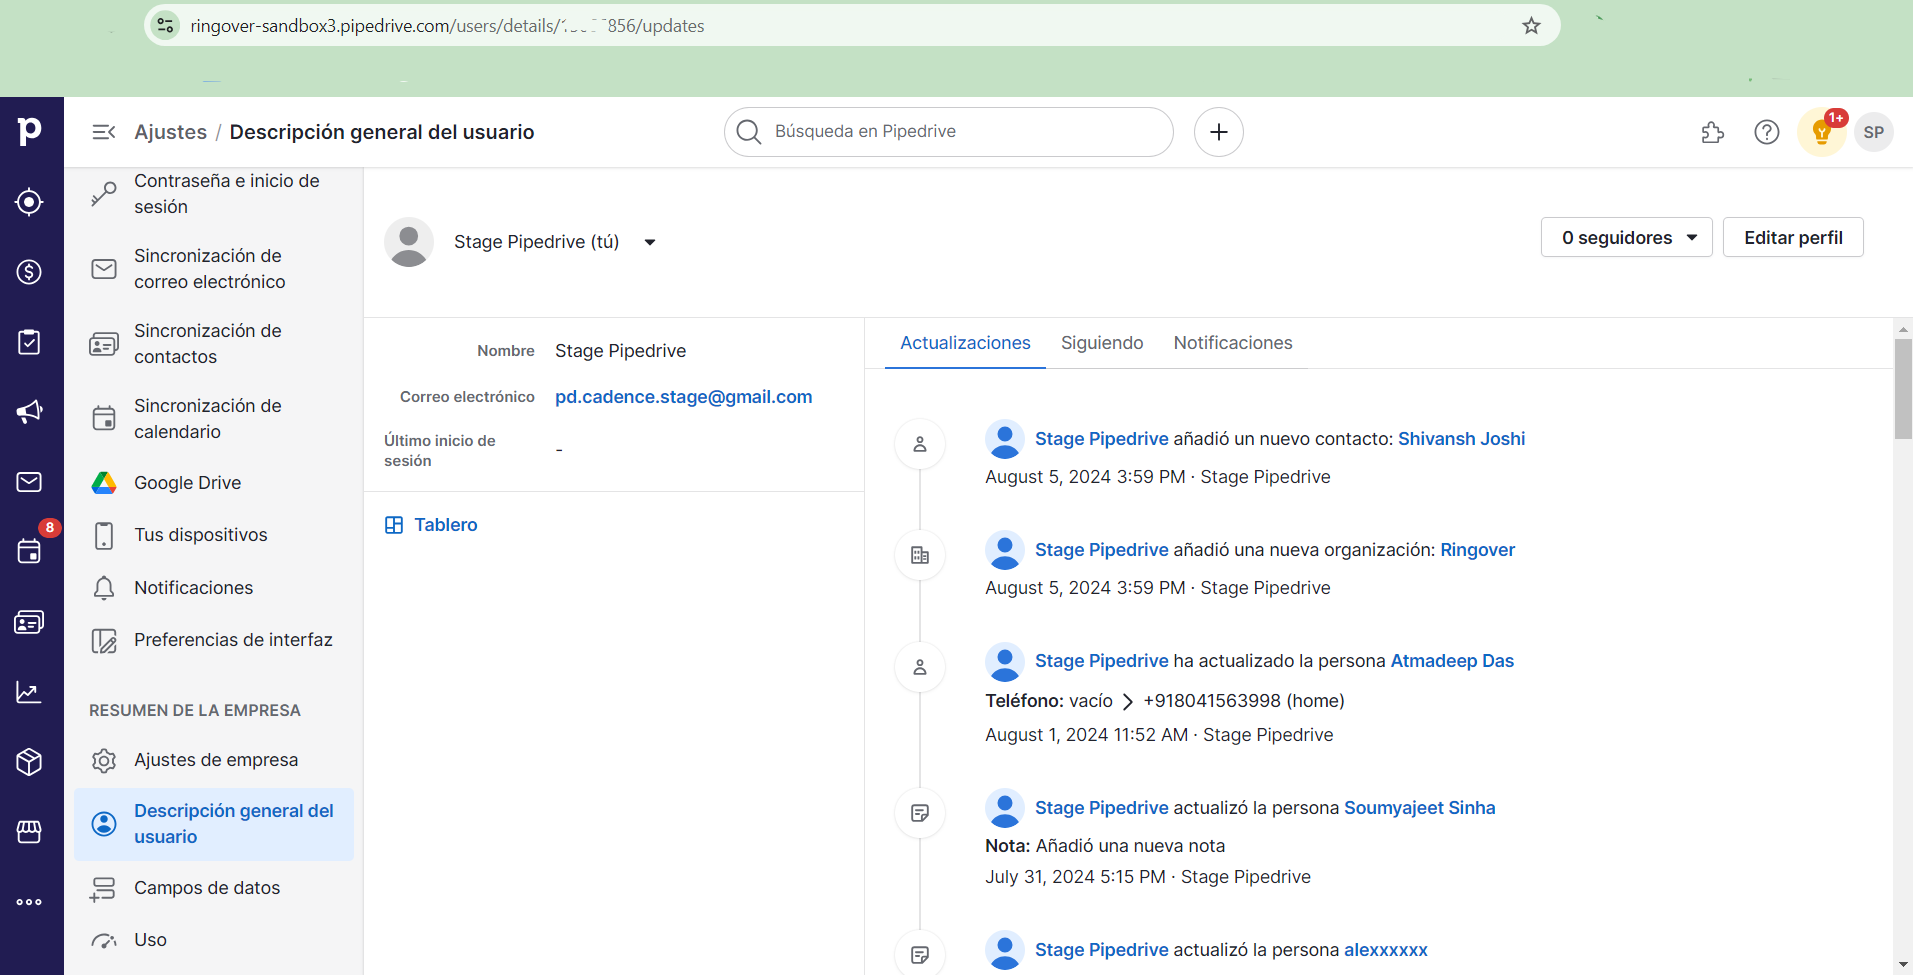The image size is (1913, 975).
Task: Select Descripción general del usuario
Action: pyautogui.click(x=214, y=824)
